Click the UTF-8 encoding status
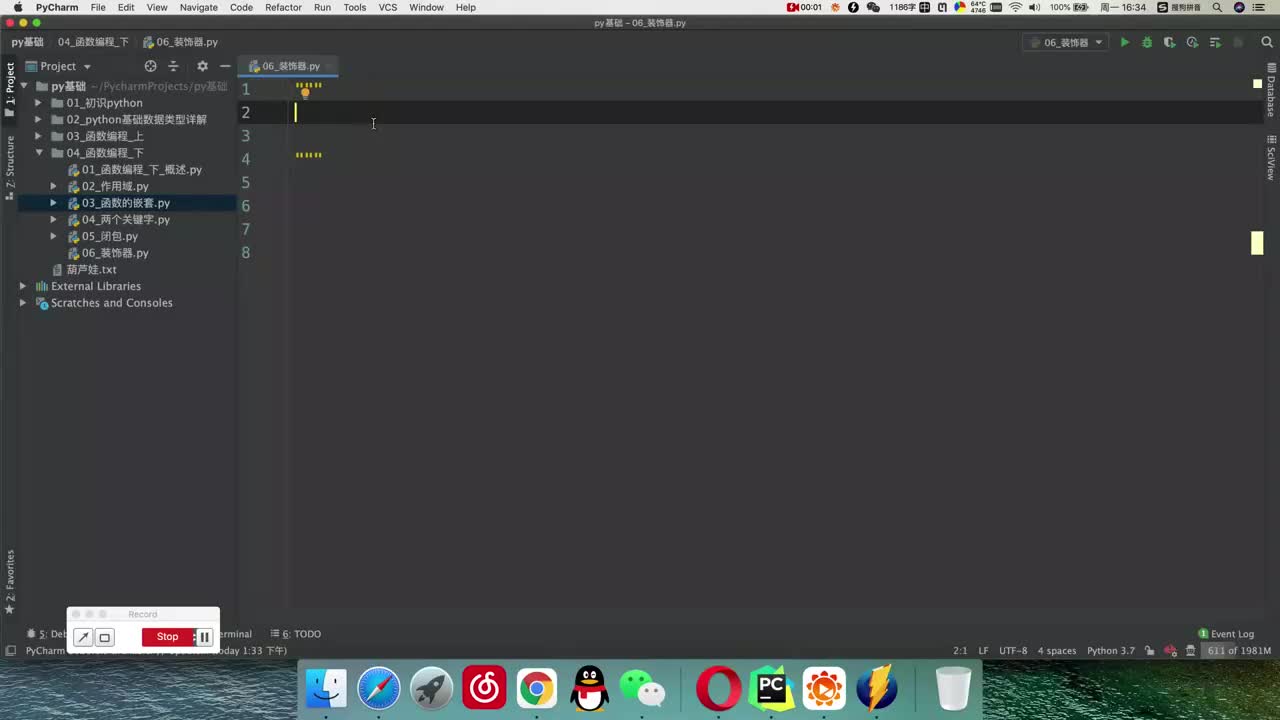1280x720 pixels. coord(1013,651)
